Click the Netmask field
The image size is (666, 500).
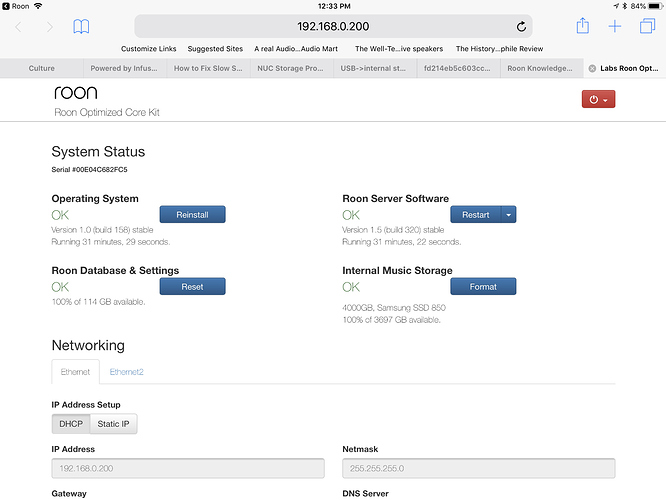click(x=479, y=468)
